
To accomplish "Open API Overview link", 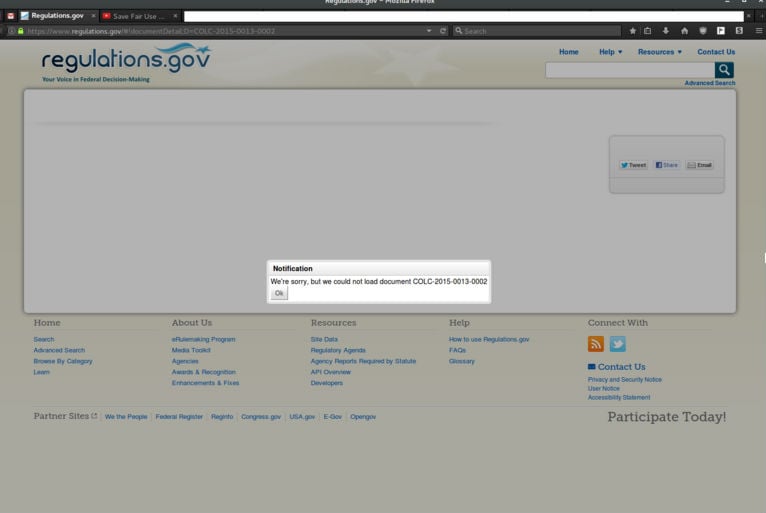I will pos(331,372).
